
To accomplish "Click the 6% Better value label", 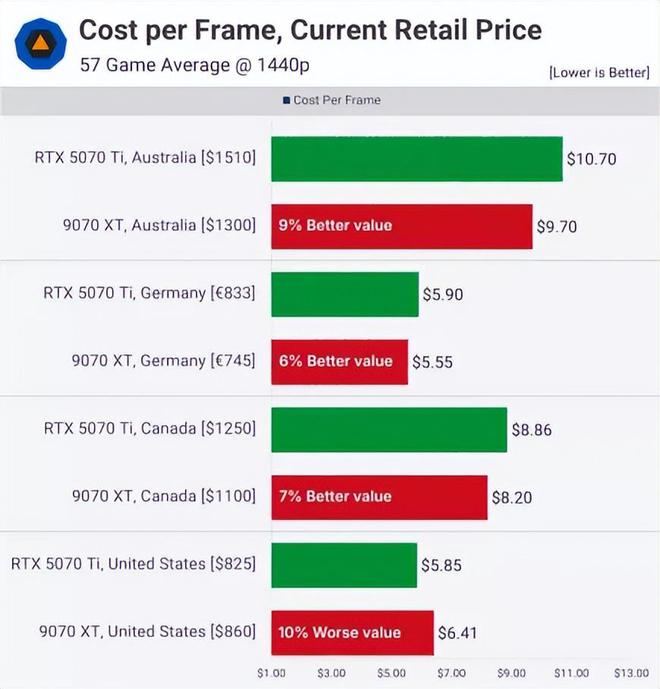I will click(335, 361).
